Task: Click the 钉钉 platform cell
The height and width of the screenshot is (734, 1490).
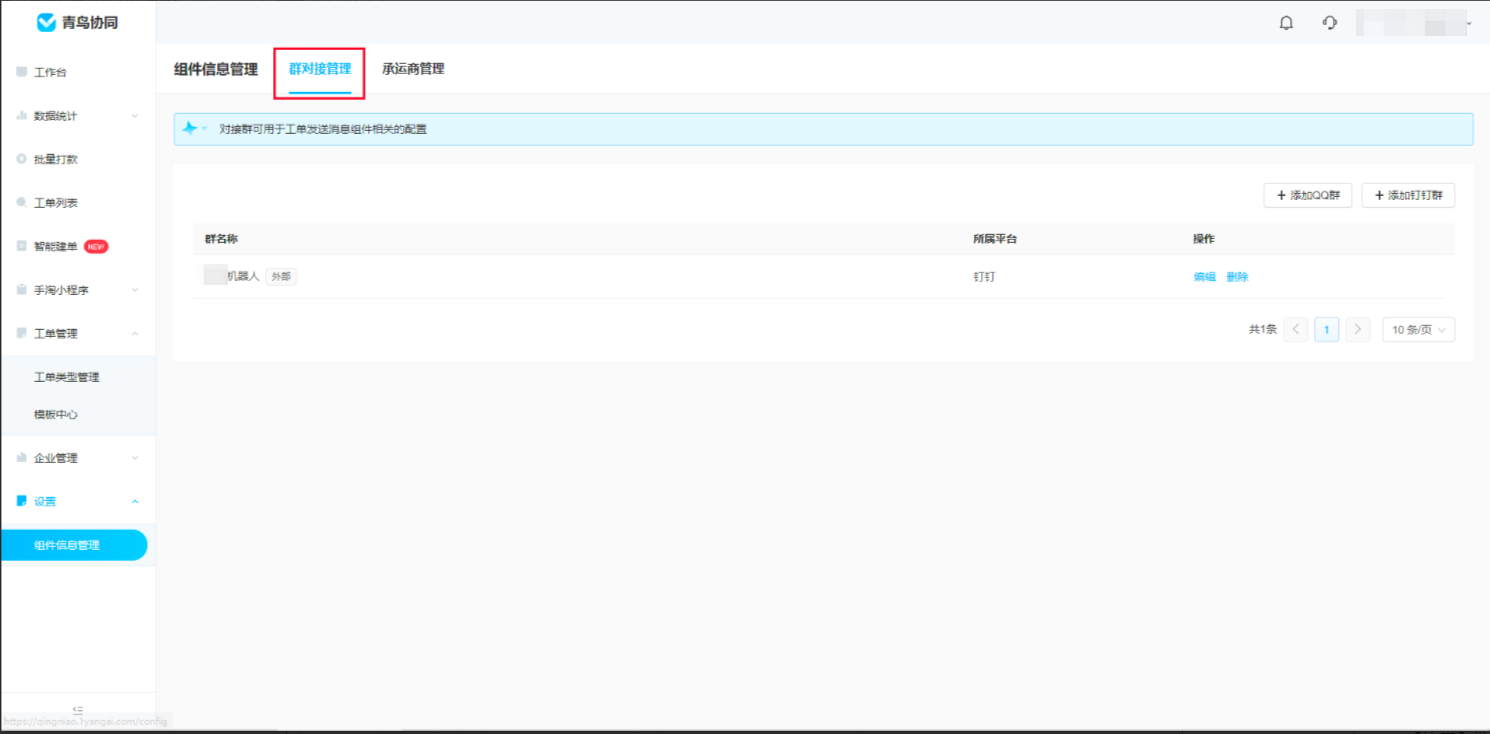Action: 984,277
